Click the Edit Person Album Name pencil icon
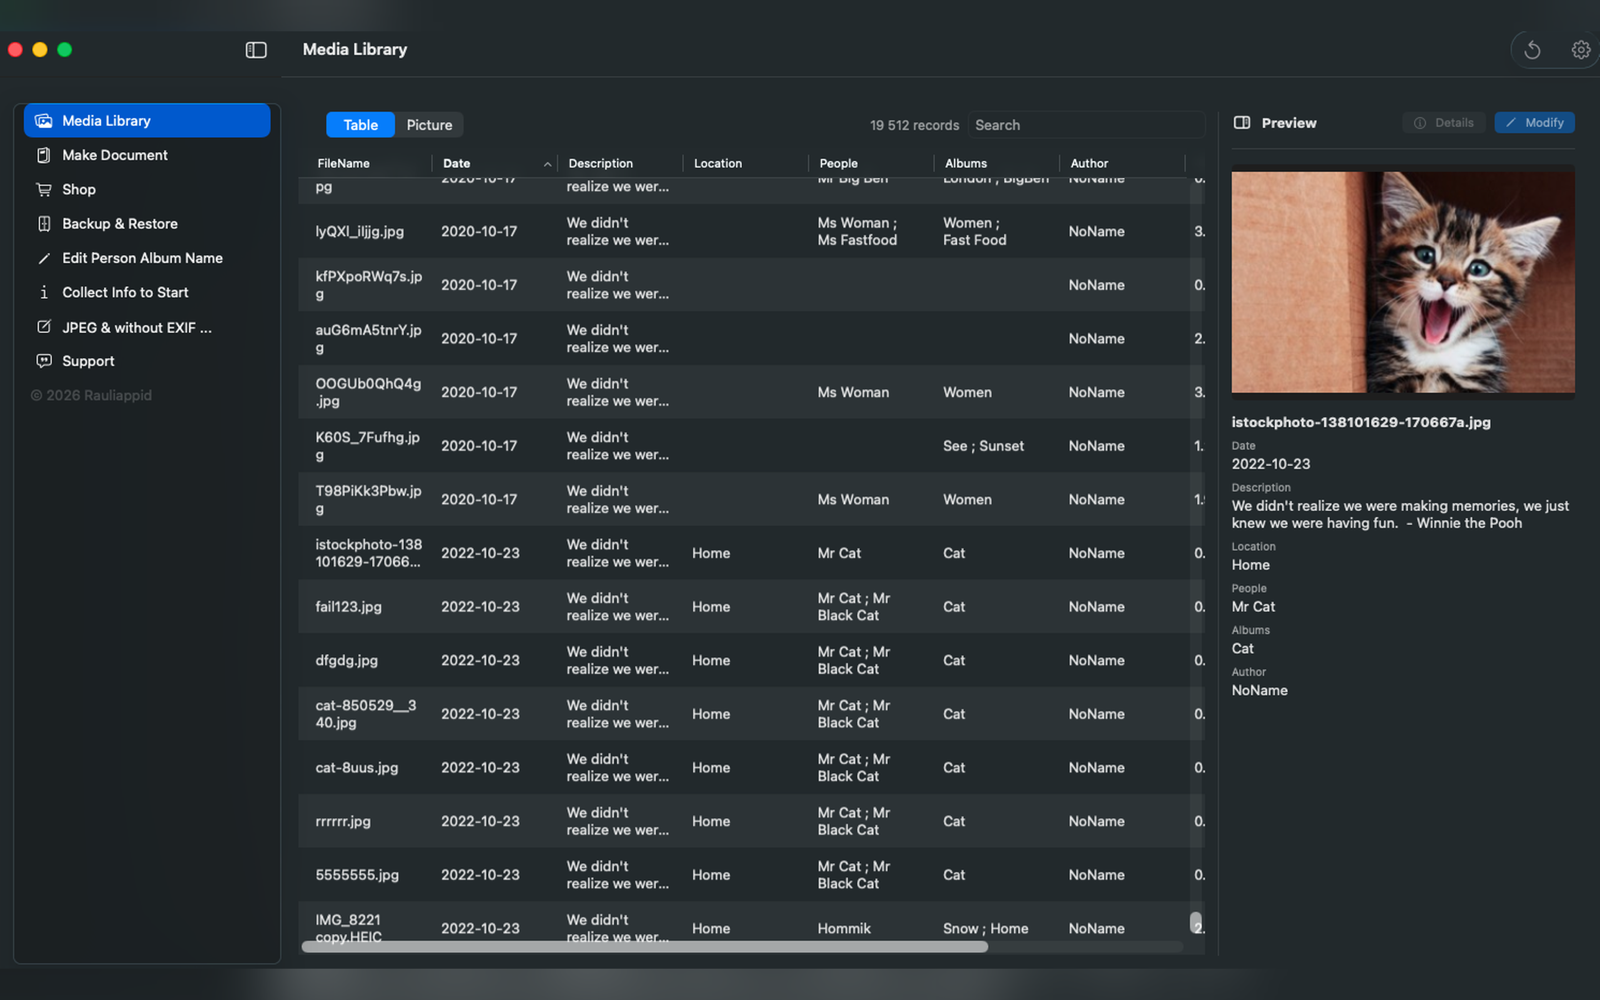This screenshot has width=1600, height=1000. [44, 258]
